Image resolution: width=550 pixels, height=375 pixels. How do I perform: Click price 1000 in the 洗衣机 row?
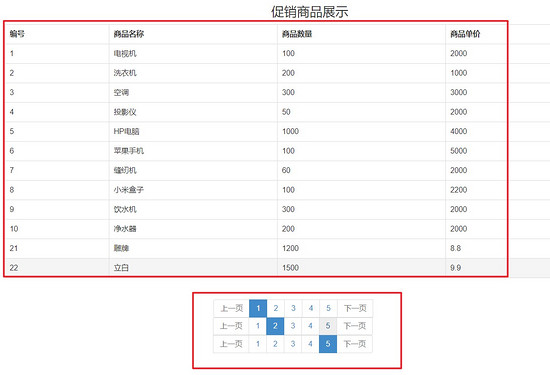tap(459, 73)
